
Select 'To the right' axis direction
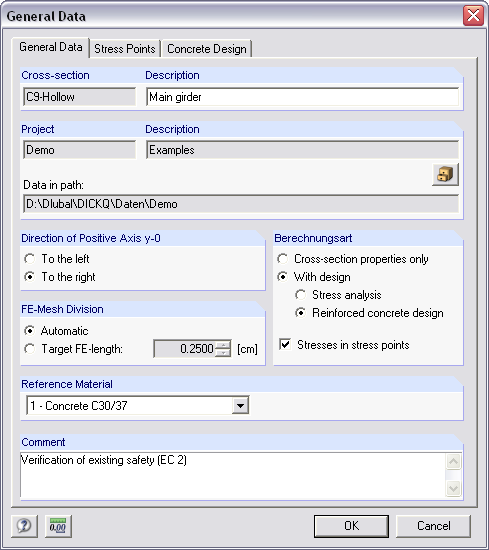[29, 277]
